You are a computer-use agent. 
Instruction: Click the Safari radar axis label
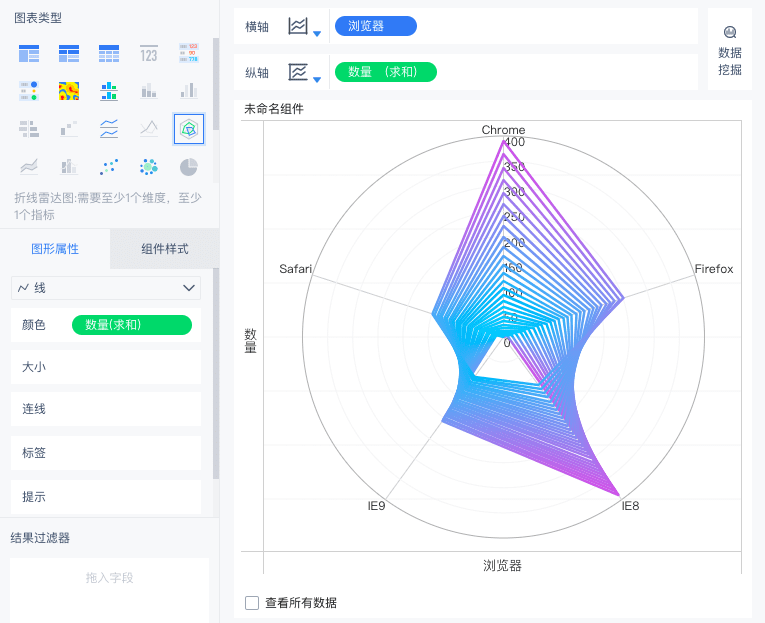click(x=295, y=269)
